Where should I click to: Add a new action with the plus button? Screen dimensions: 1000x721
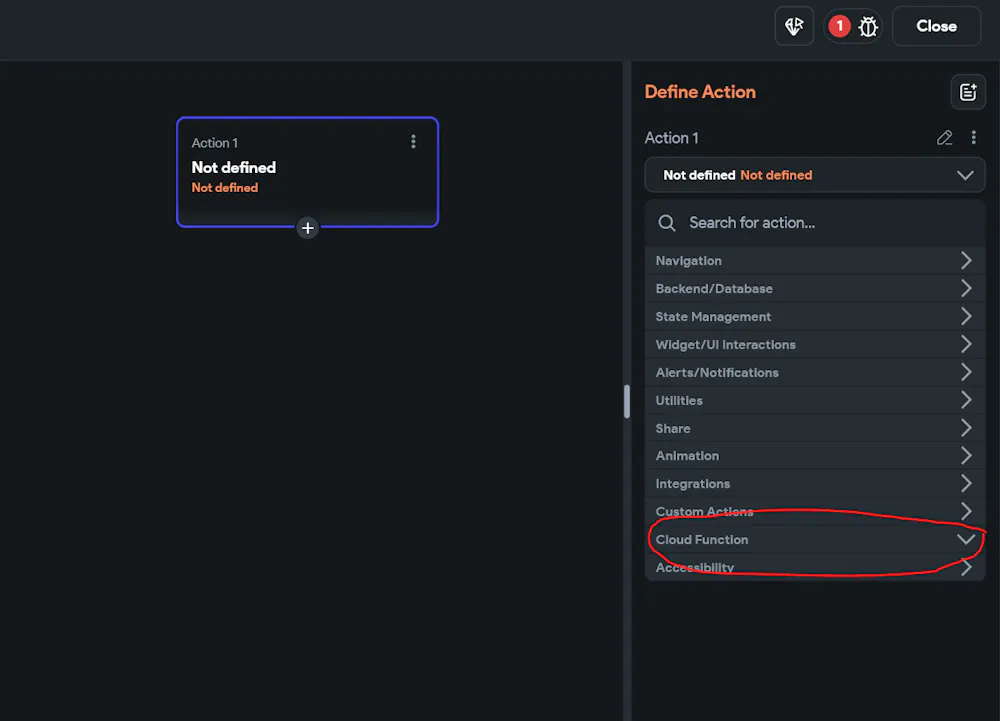[307, 228]
